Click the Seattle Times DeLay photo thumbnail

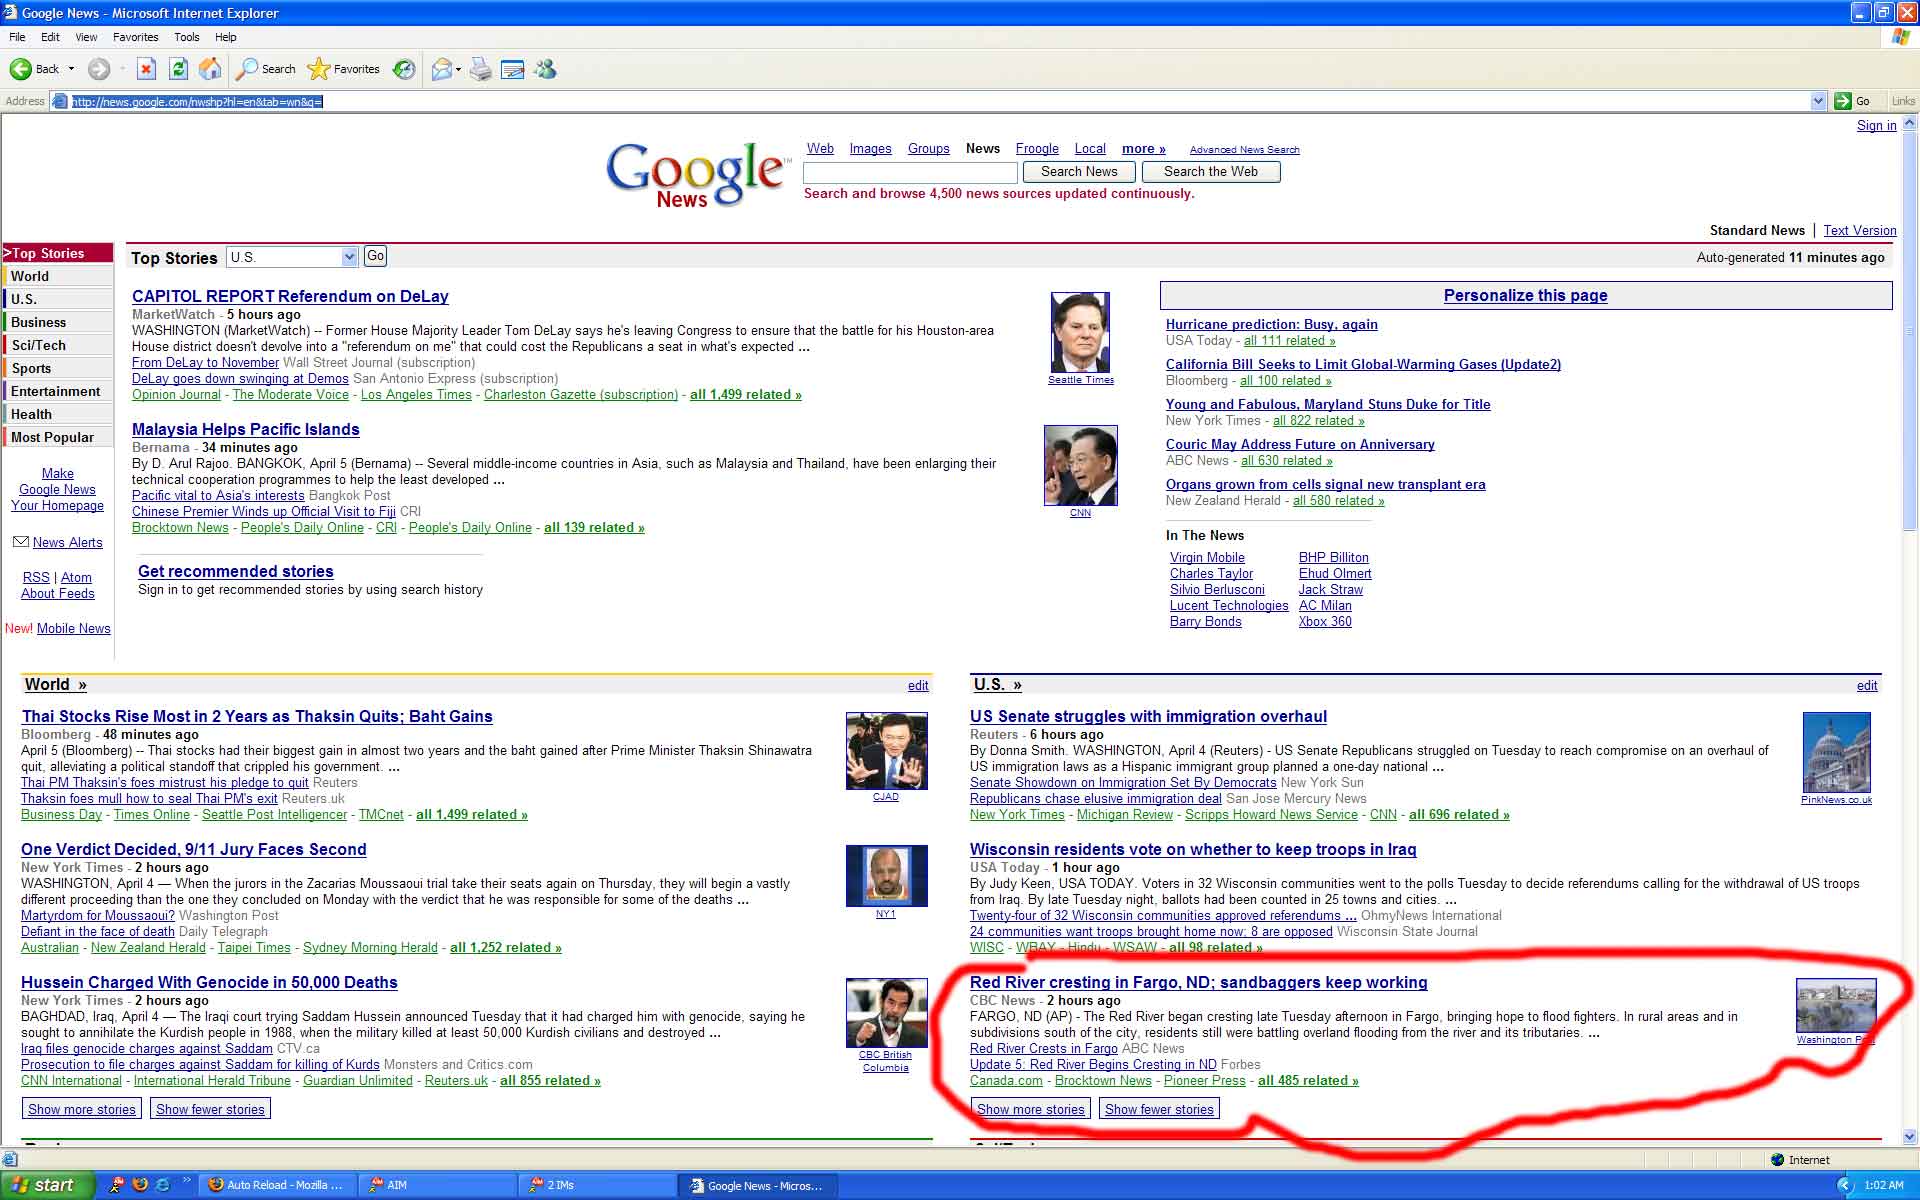tap(1080, 332)
